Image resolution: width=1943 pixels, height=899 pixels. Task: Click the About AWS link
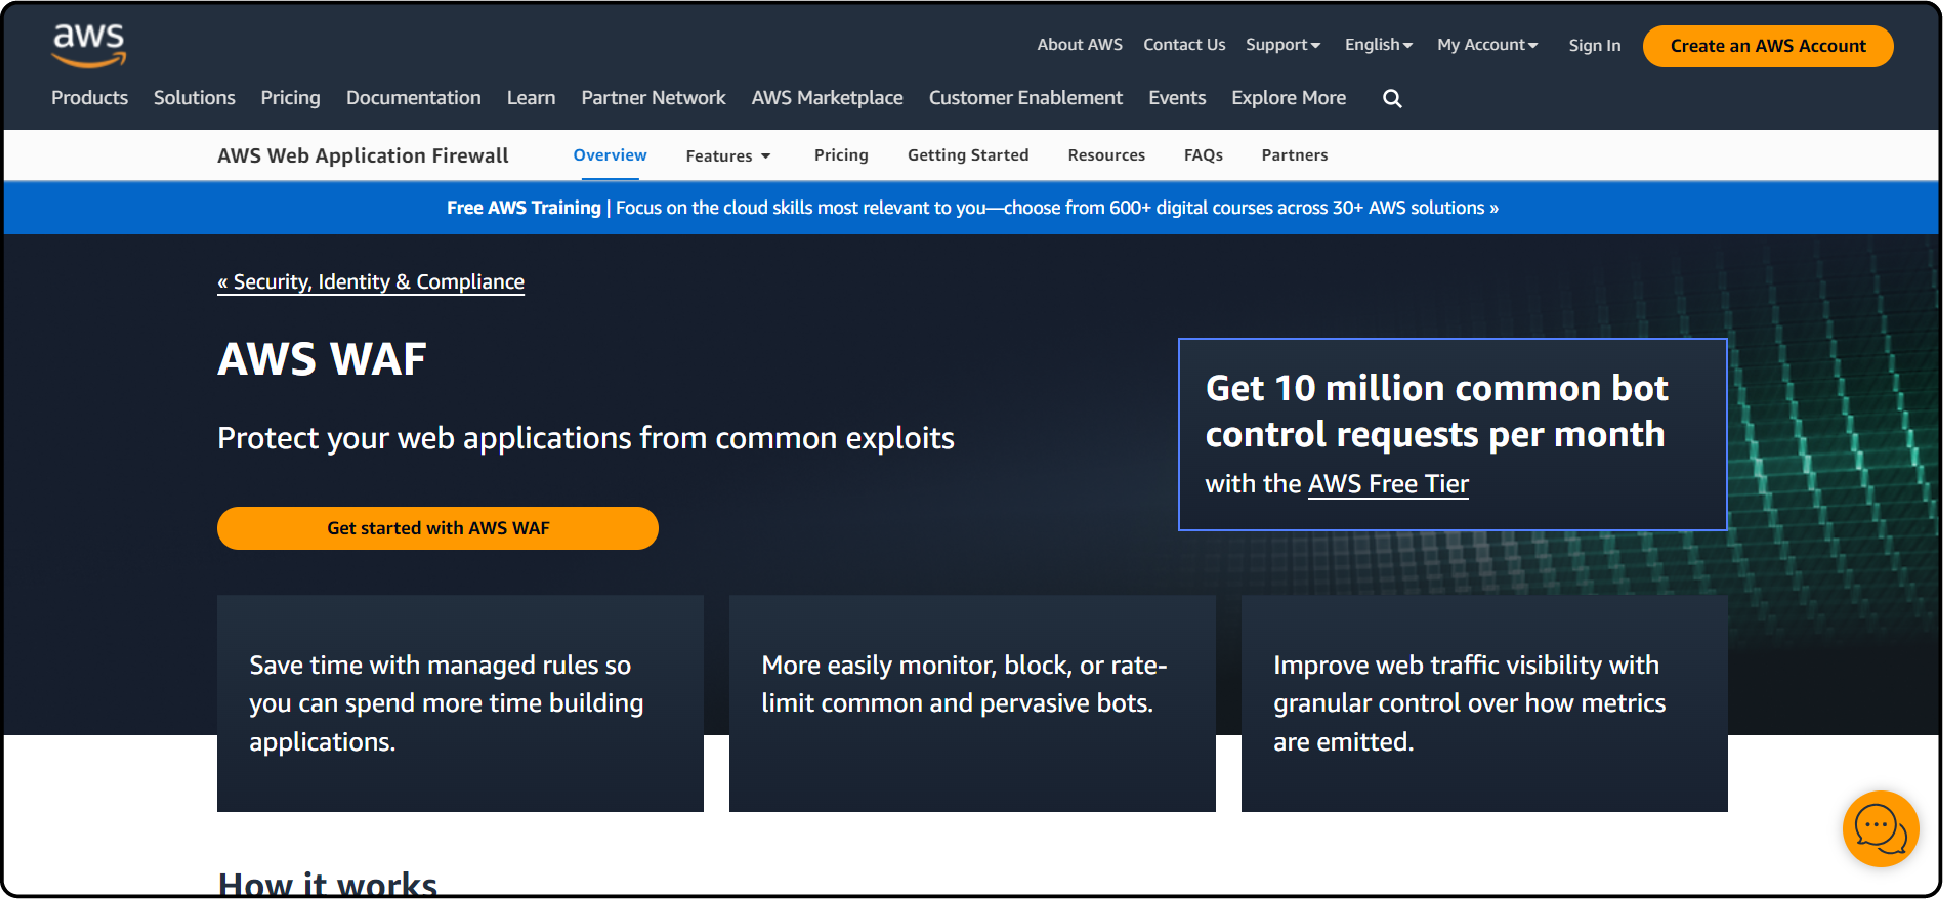click(1080, 45)
